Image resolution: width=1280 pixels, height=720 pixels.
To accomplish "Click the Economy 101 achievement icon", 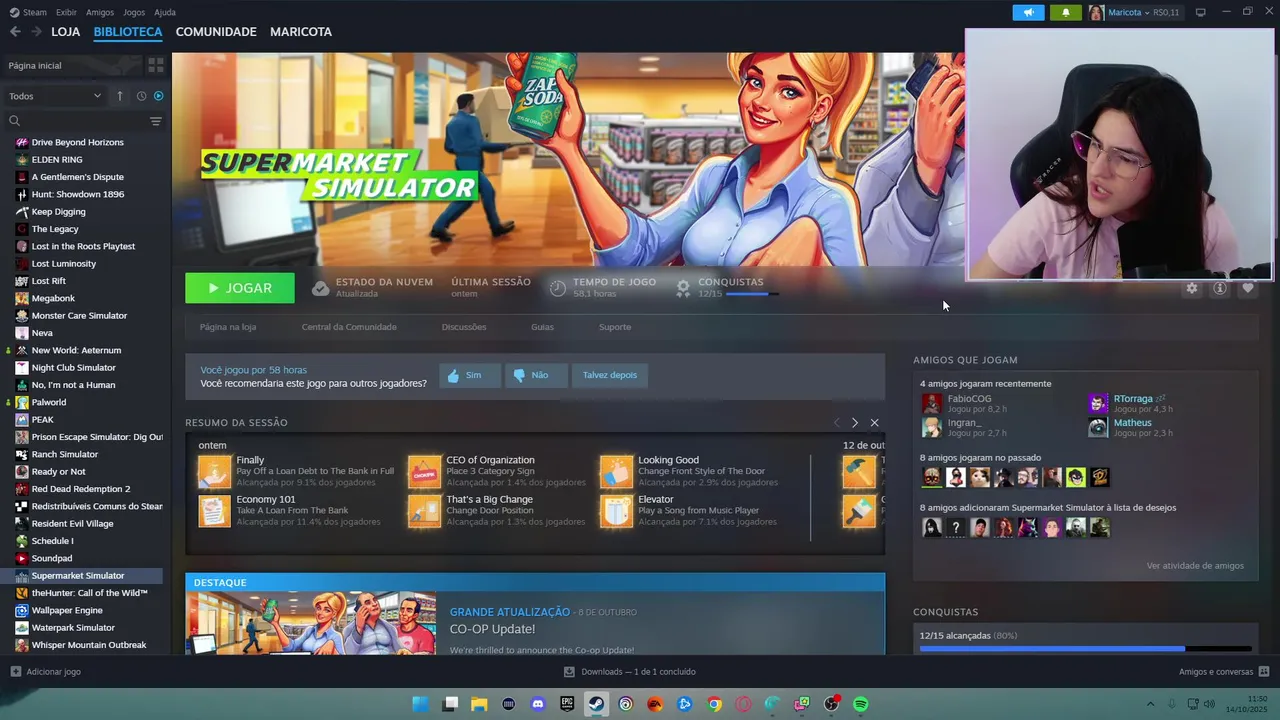I will [x=214, y=511].
